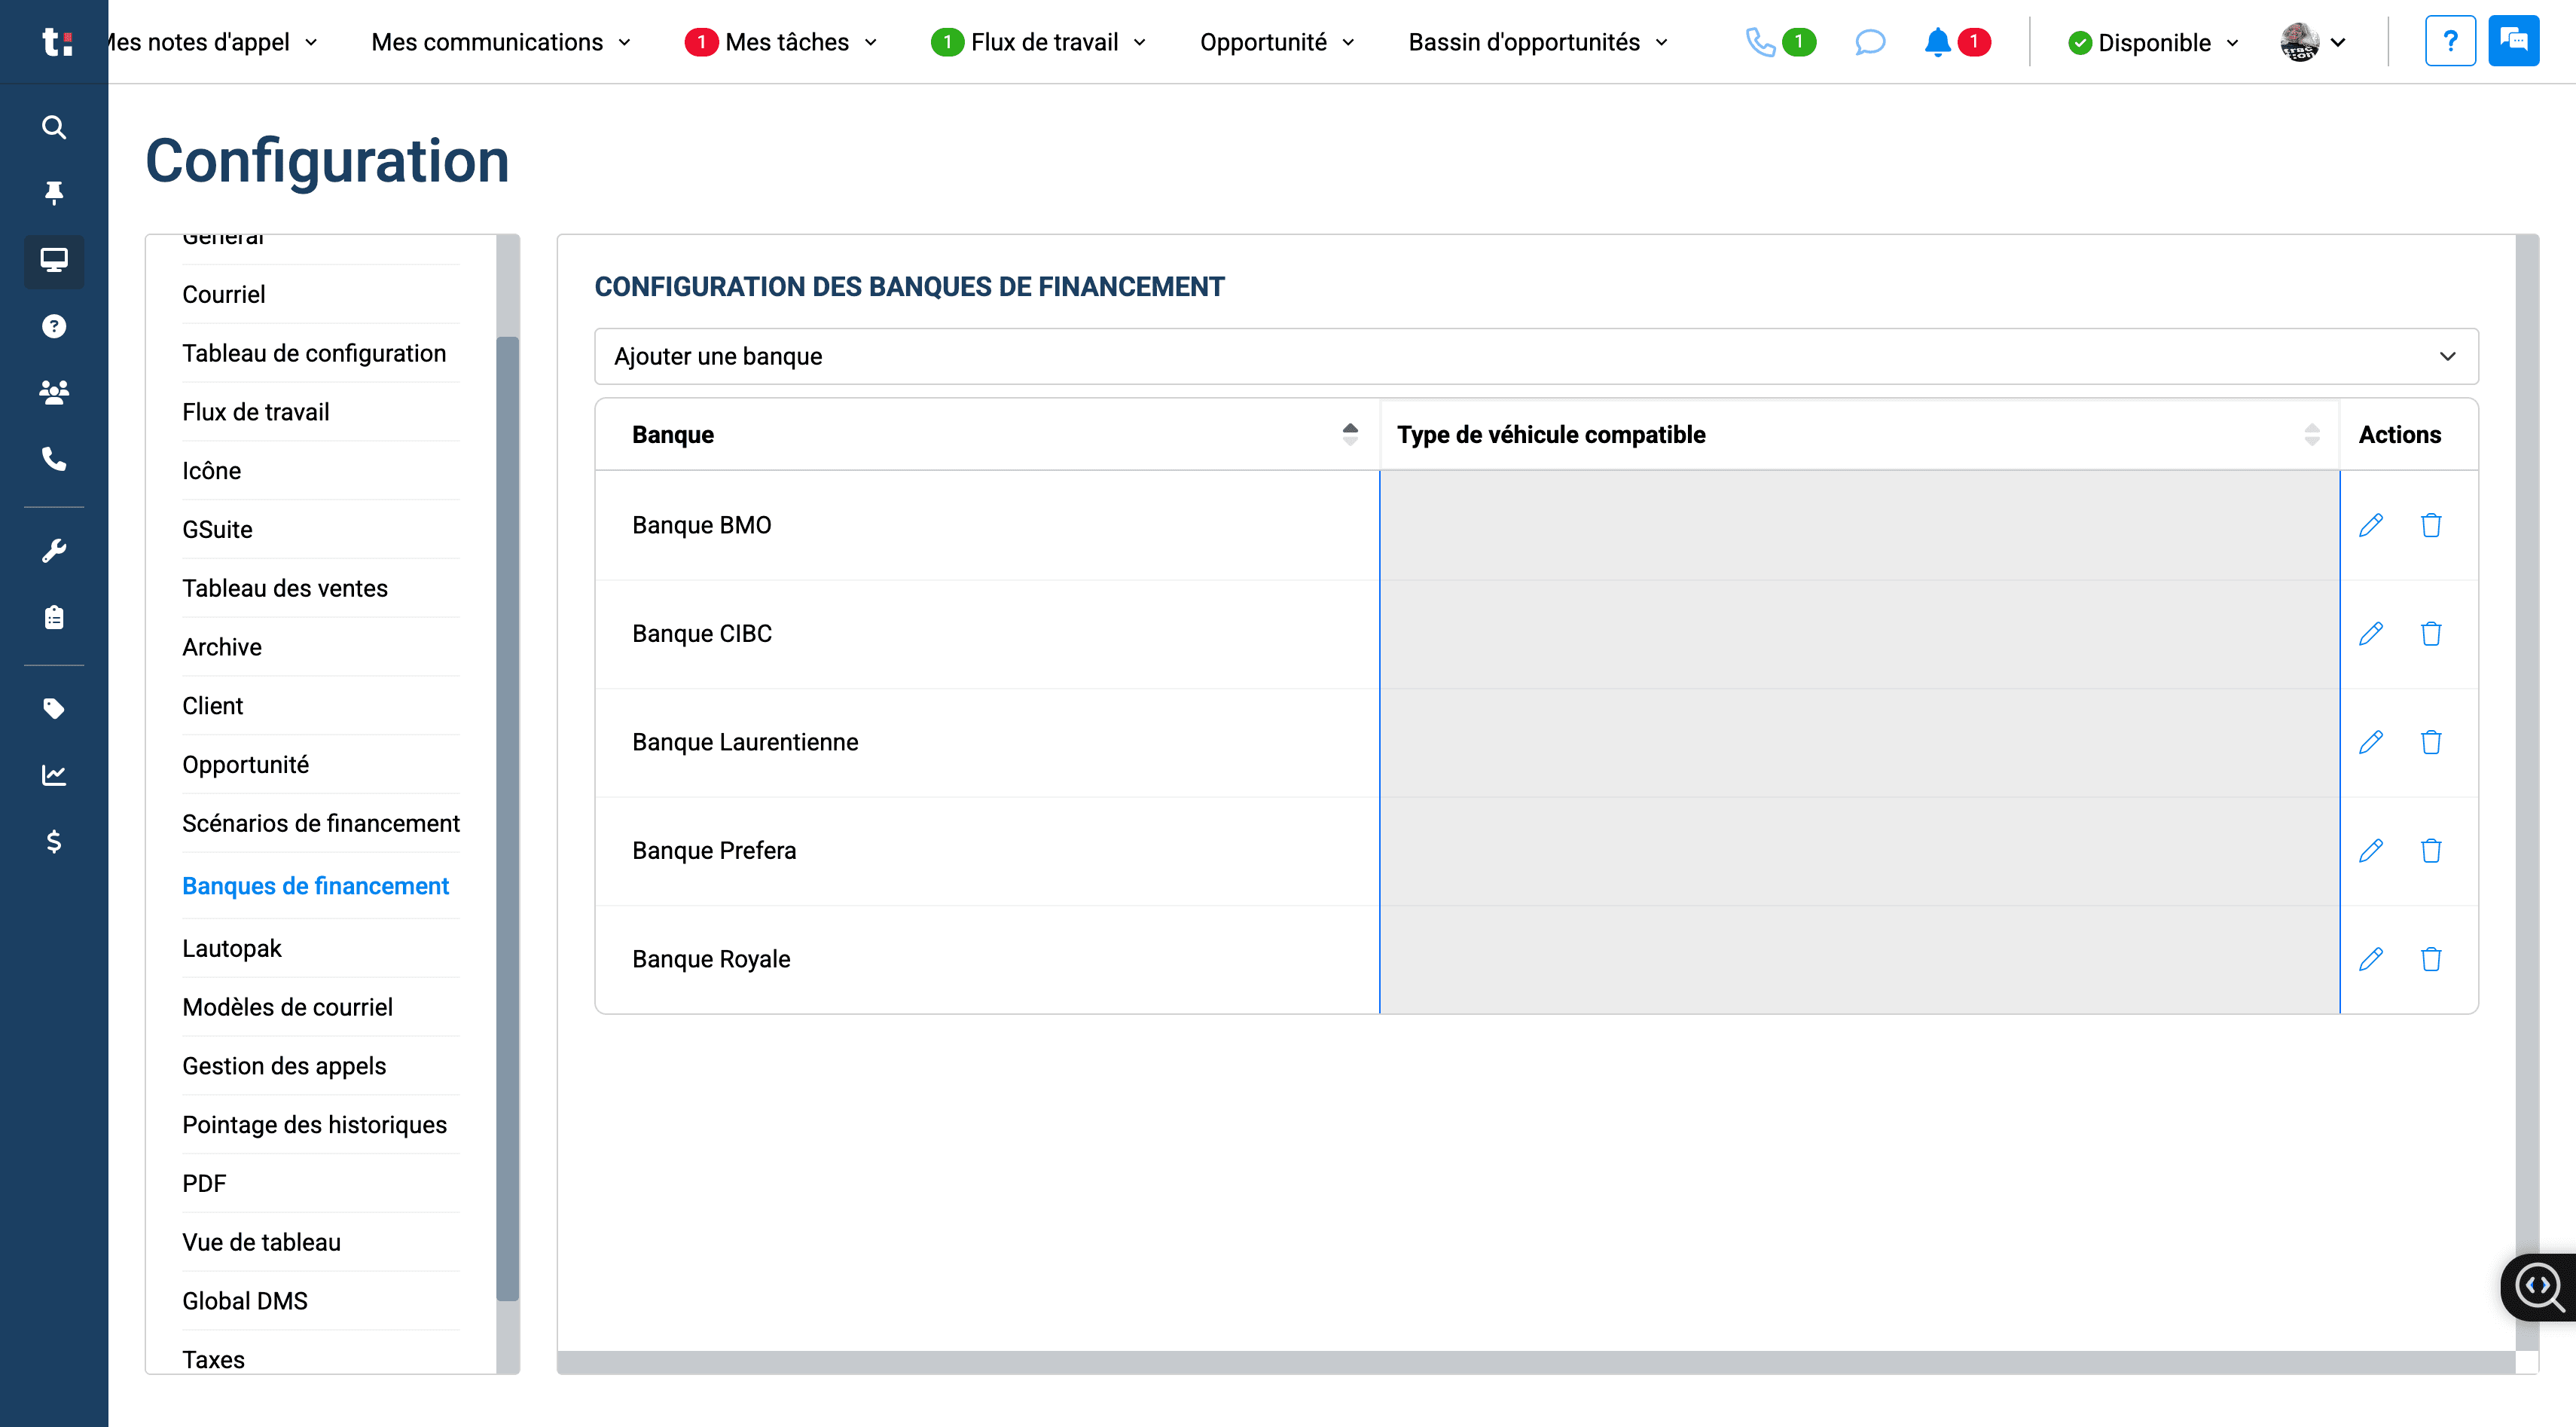Screen dimensions: 2576x1427
Task: Edit Banque Royale with the pencil icon
Action: point(2370,959)
